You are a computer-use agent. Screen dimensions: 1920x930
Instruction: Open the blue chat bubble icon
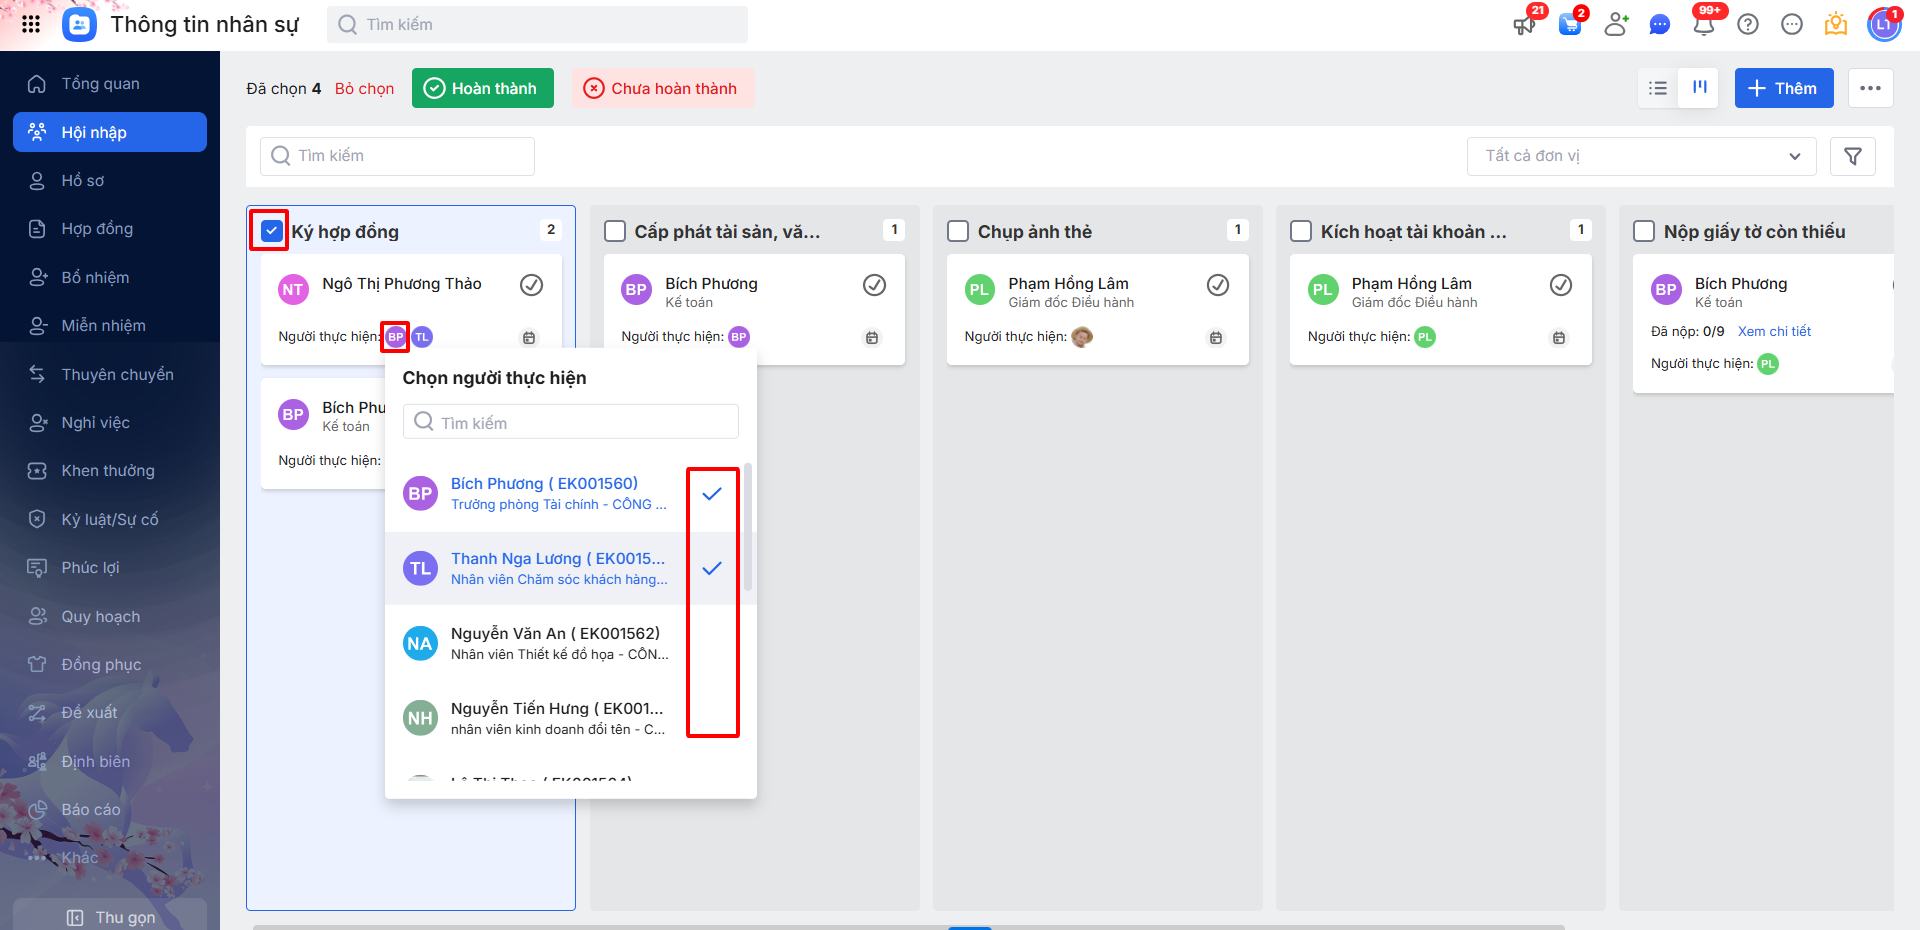[1660, 25]
